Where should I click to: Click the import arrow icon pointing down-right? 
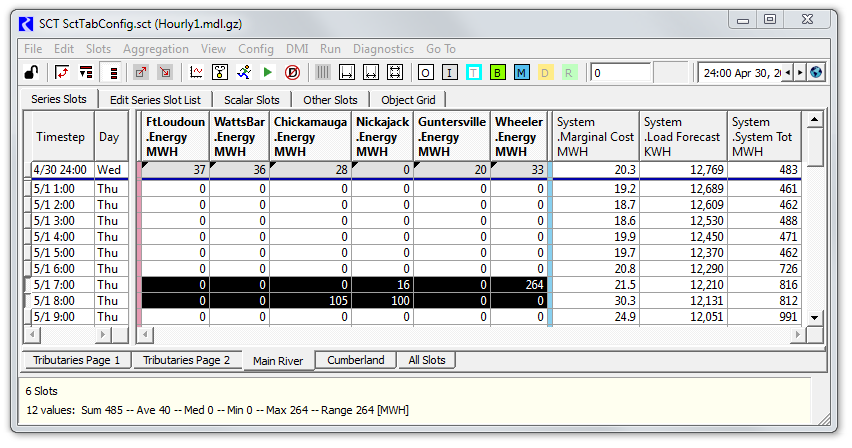(165, 72)
